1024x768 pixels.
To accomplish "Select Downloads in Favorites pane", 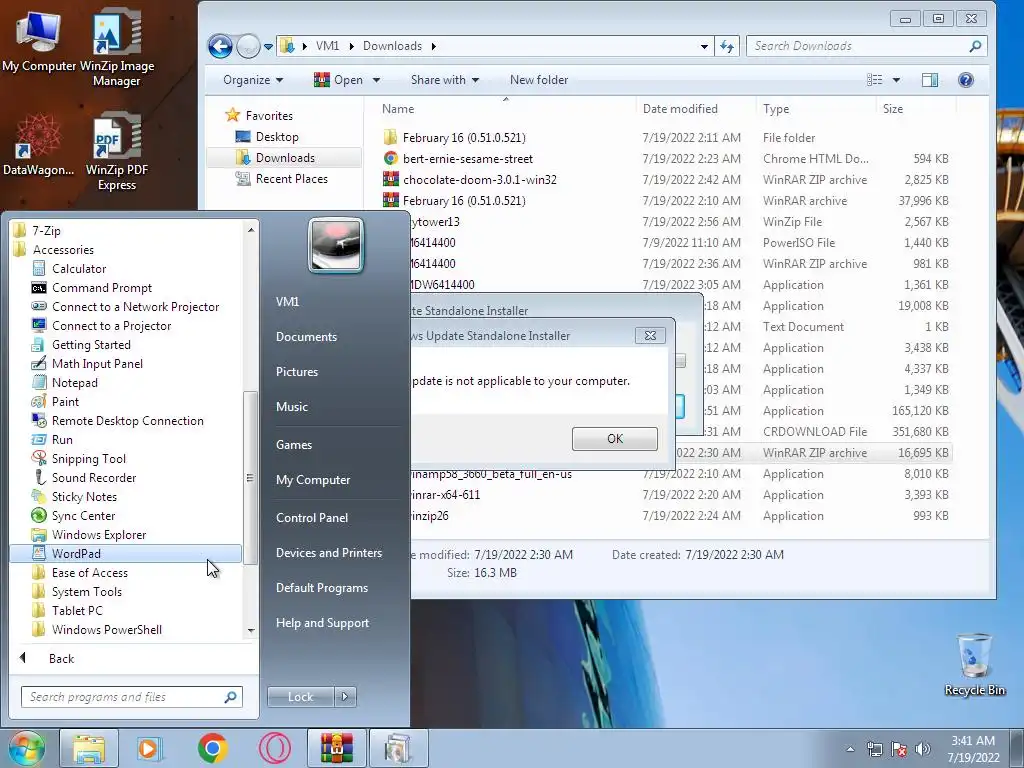I will coord(285,157).
